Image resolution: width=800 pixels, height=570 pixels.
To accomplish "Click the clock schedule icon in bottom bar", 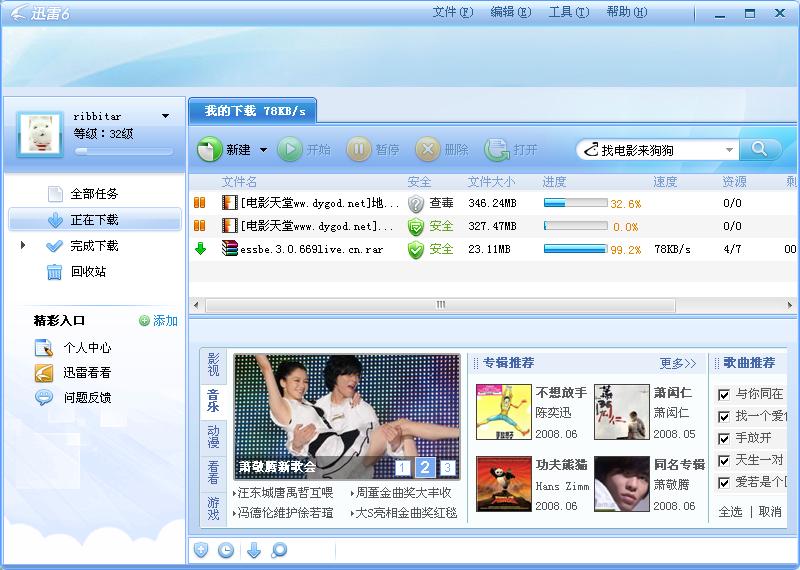I will coord(226,550).
